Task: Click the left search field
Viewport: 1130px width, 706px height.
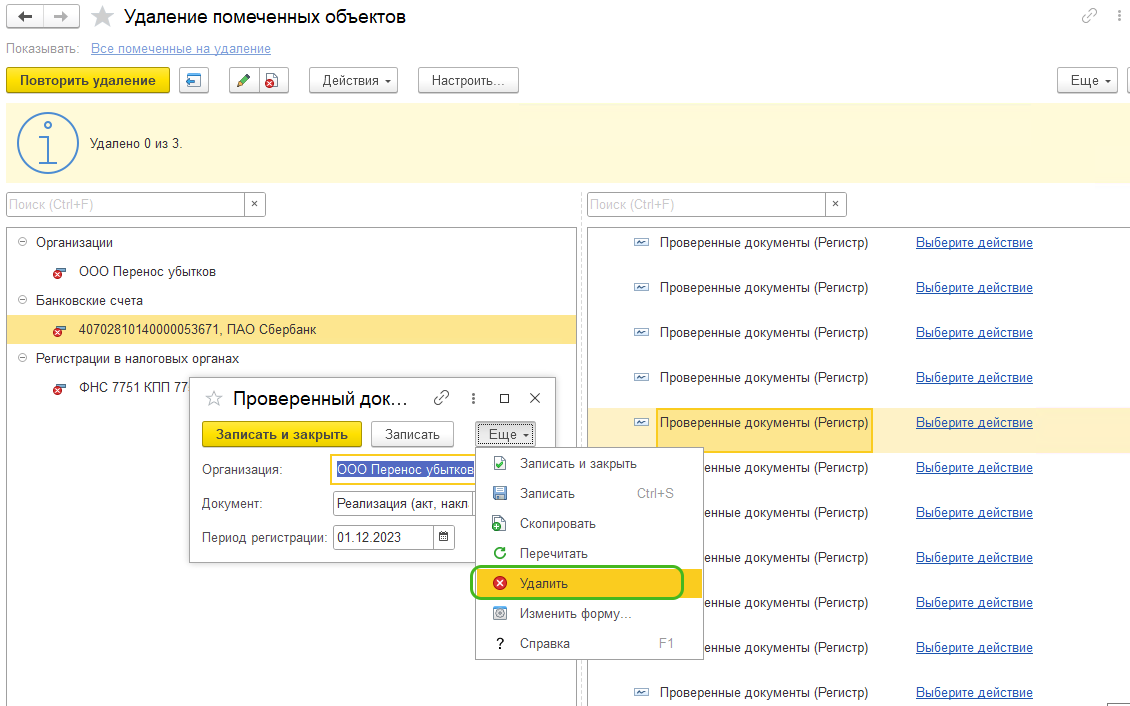Action: 125,204
